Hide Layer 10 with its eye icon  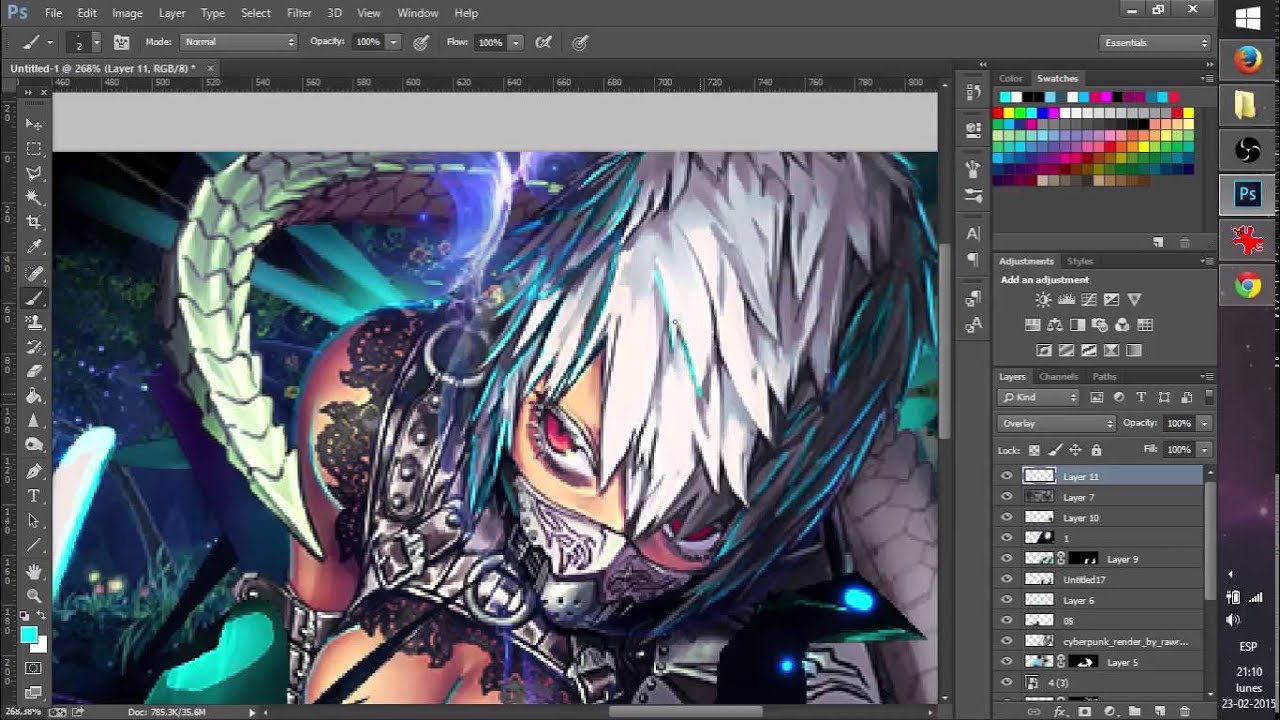click(x=1007, y=518)
